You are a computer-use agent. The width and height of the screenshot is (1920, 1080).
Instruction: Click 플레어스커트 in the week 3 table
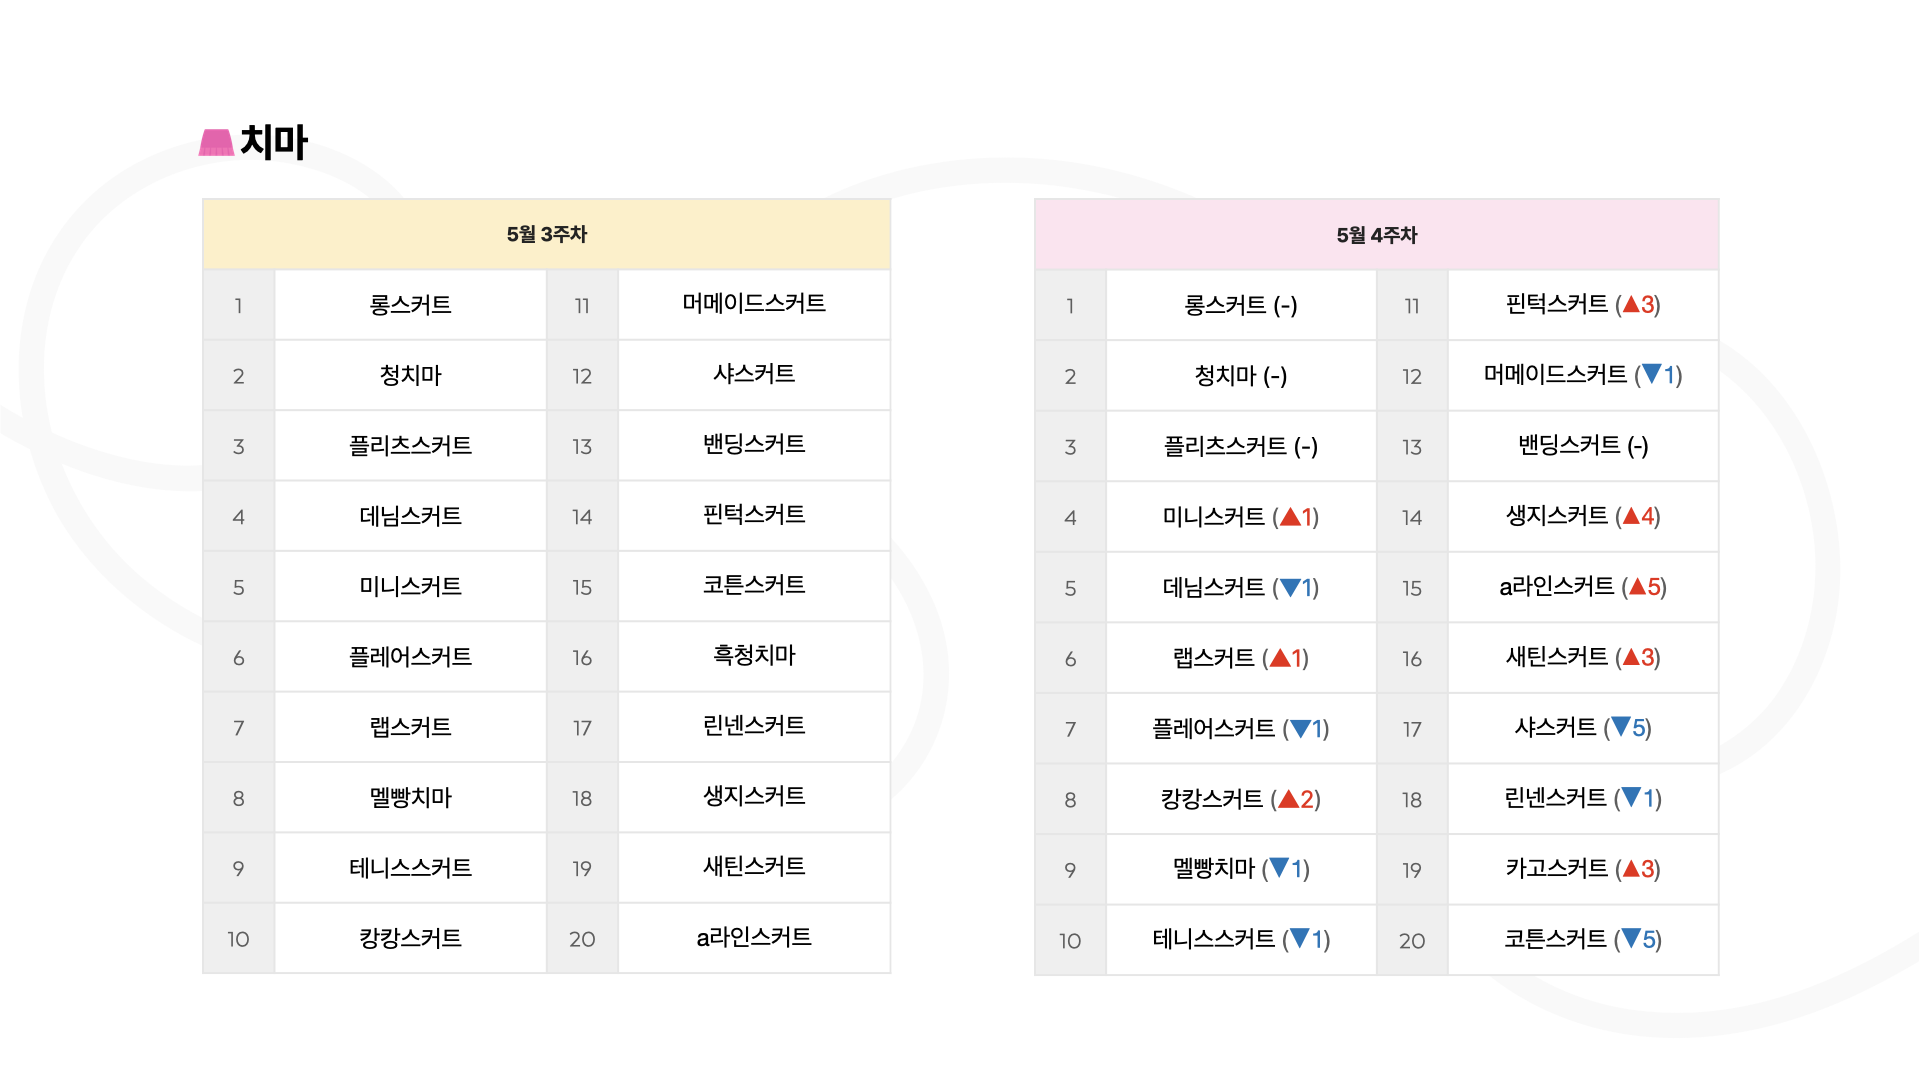pyautogui.click(x=411, y=656)
